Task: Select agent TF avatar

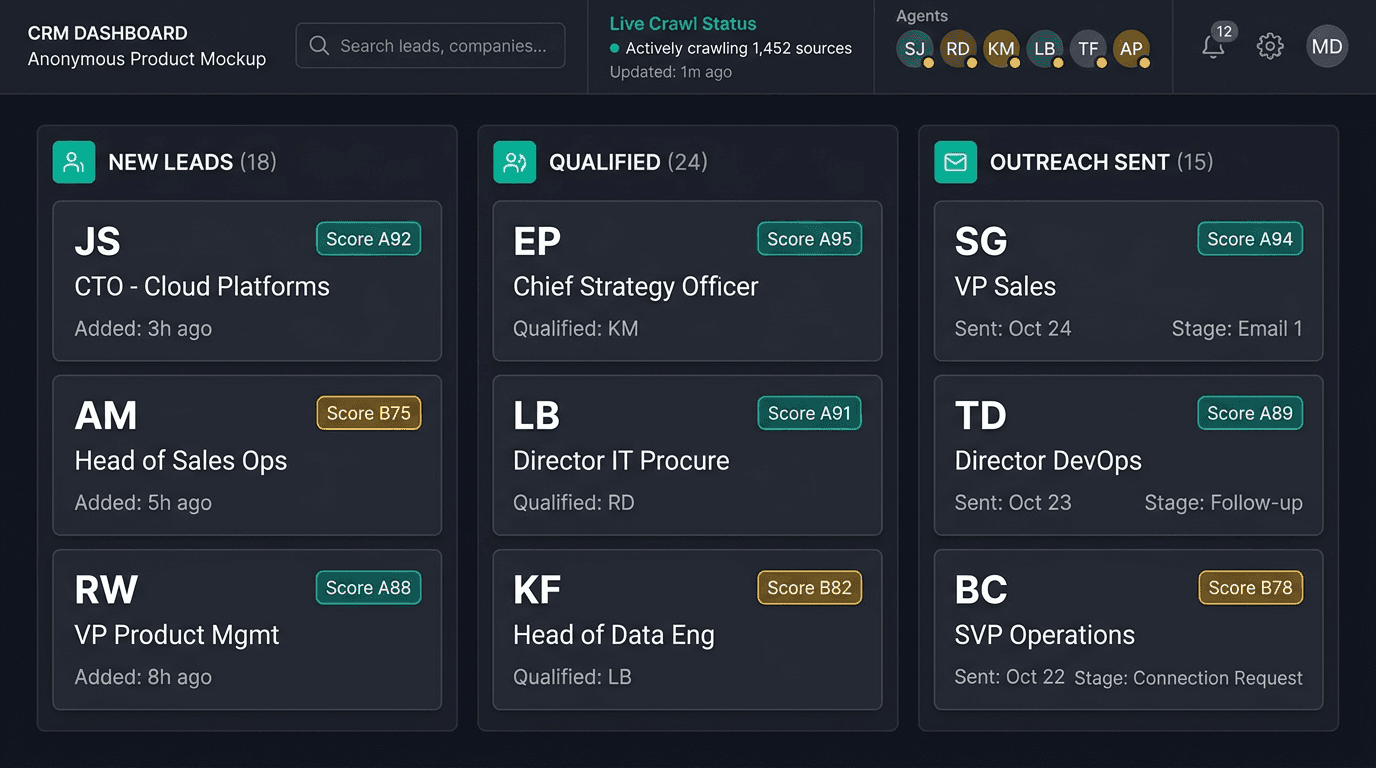Action: (1088, 47)
